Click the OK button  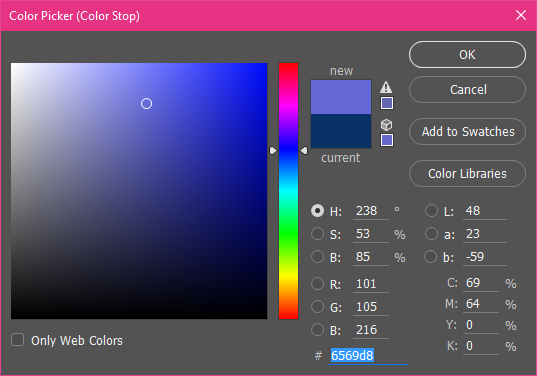[x=467, y=54]
